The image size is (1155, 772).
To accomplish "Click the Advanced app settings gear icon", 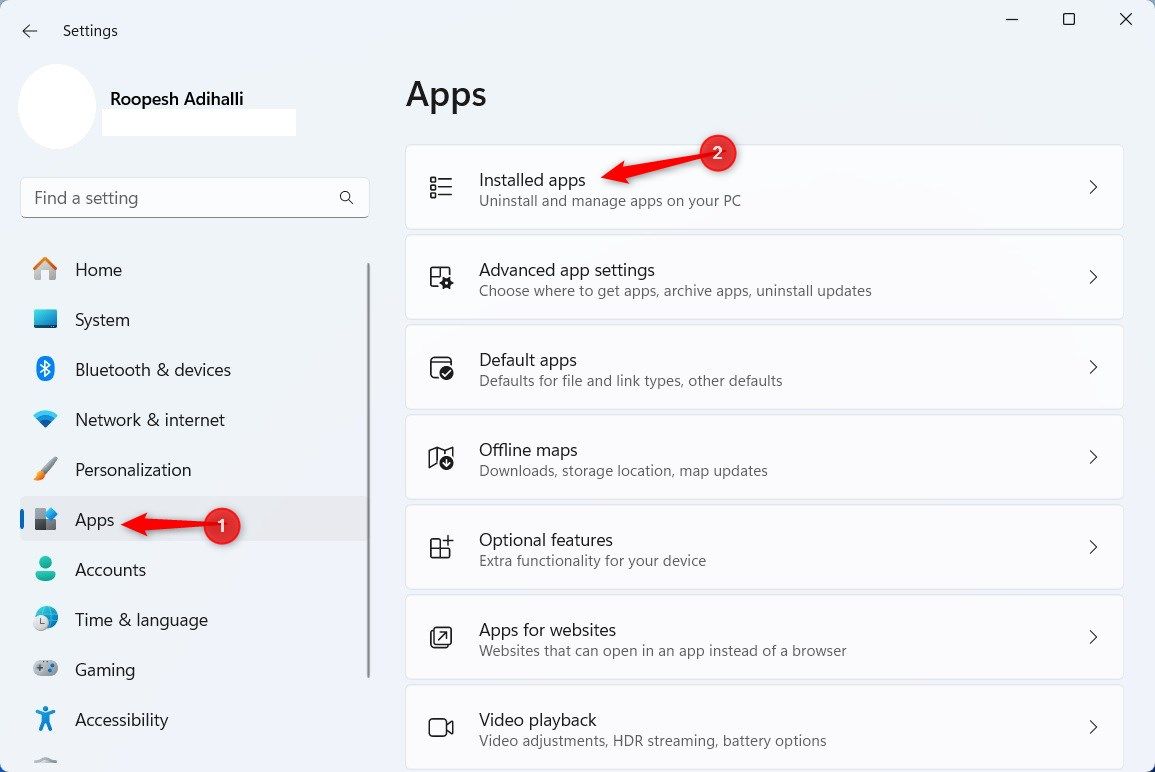I will tap(440, 277).
